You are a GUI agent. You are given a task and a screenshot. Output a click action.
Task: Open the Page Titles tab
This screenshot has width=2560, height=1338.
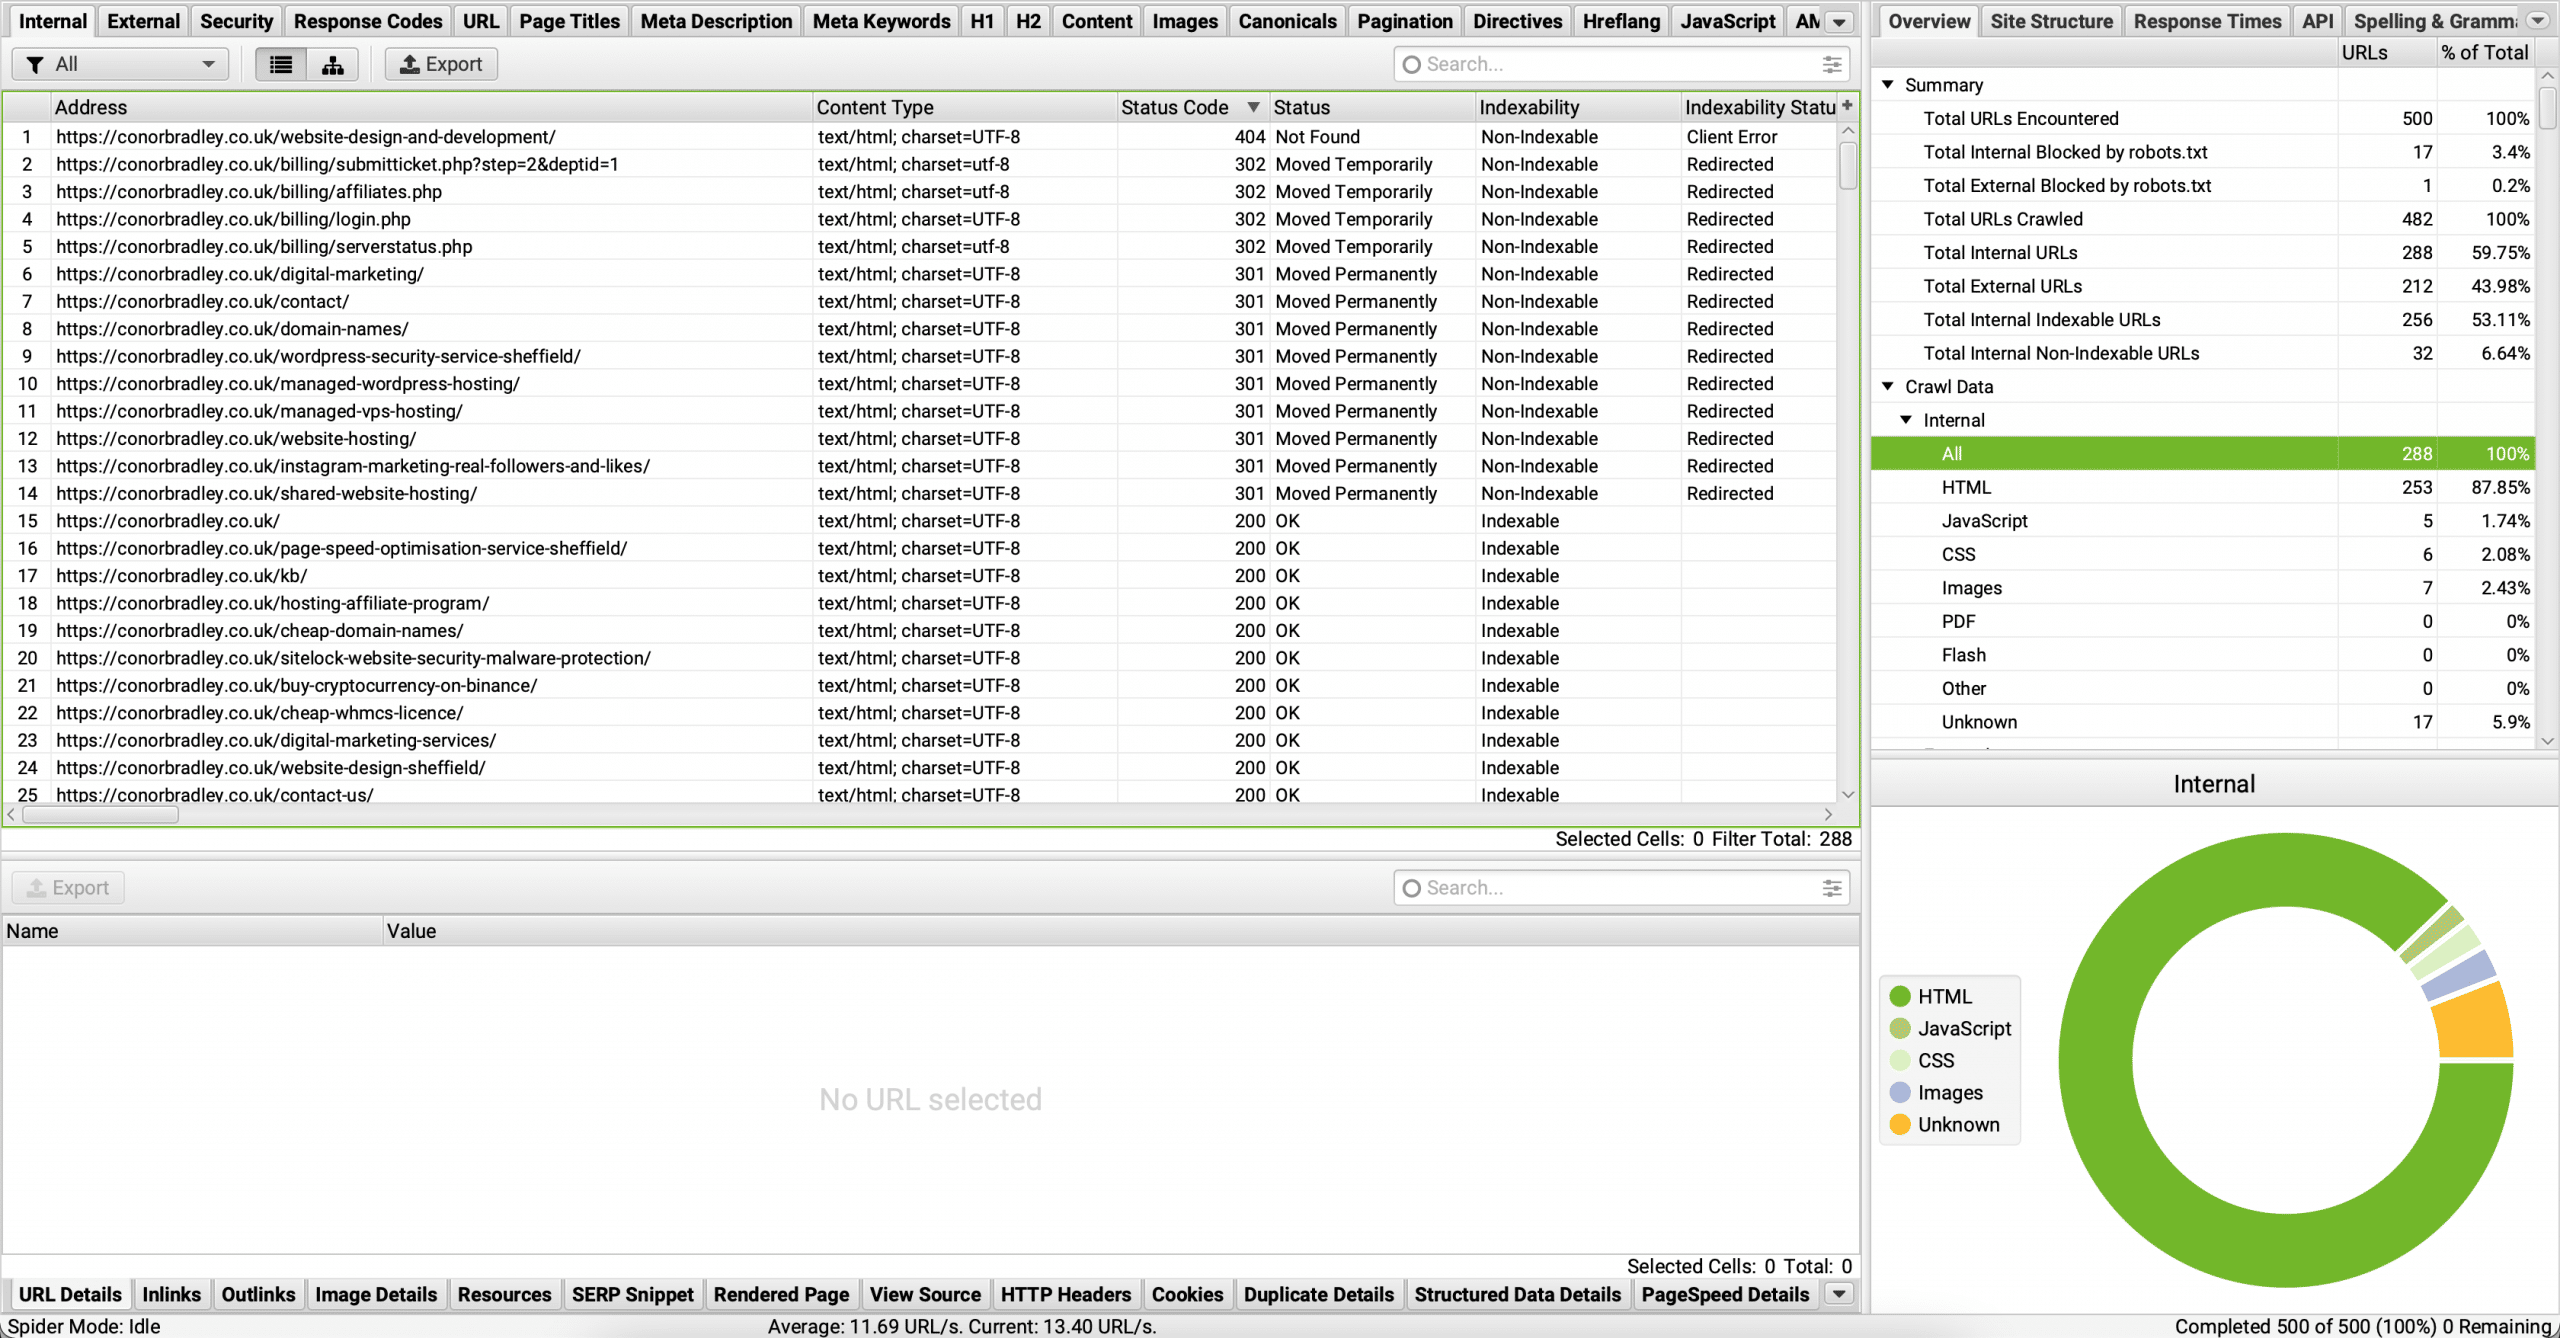point(569,21)
